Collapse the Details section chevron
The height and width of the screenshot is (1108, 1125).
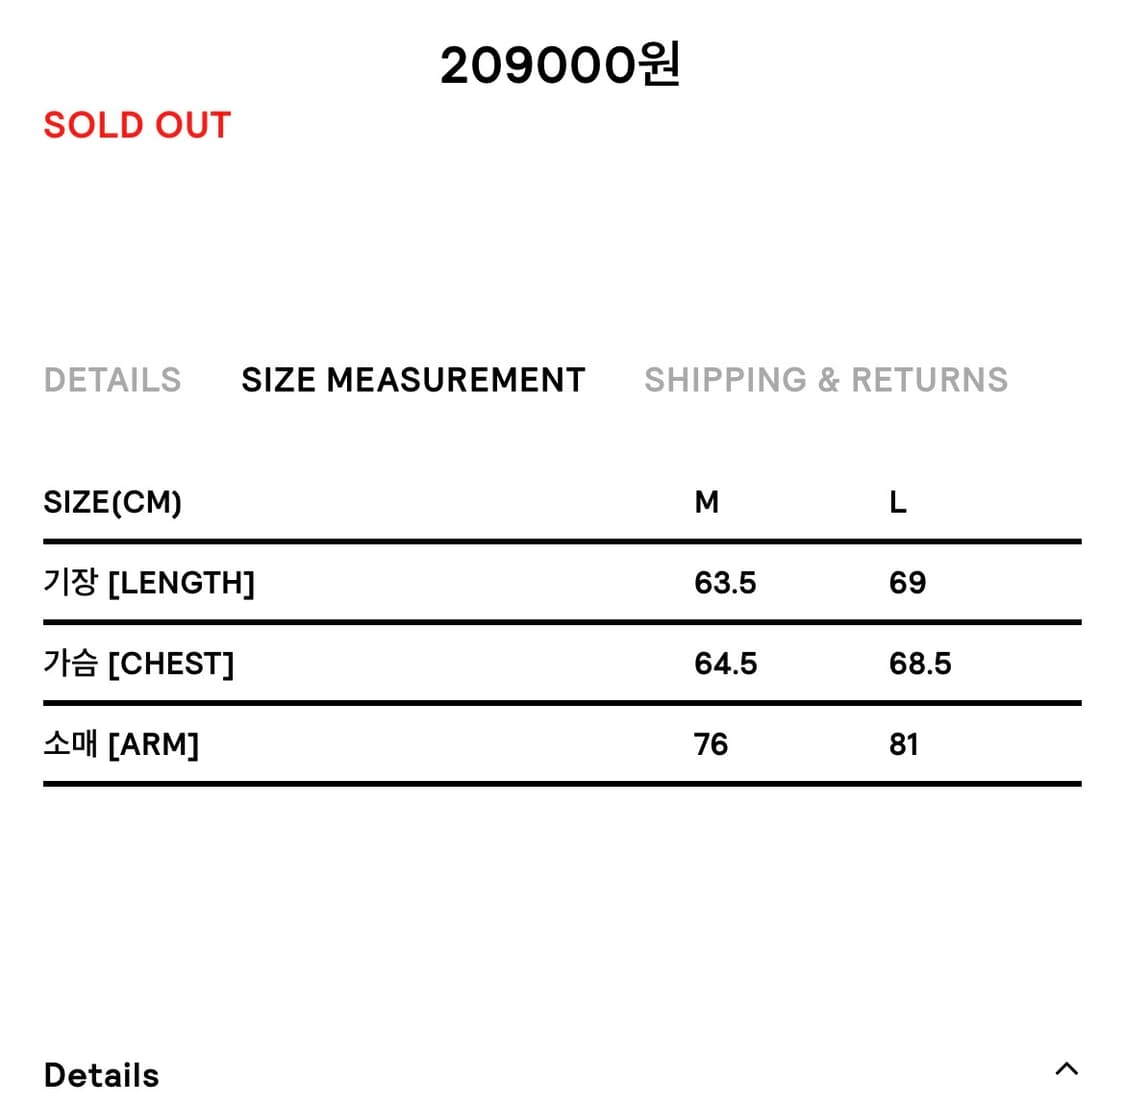click(x=1066, y=1068)
